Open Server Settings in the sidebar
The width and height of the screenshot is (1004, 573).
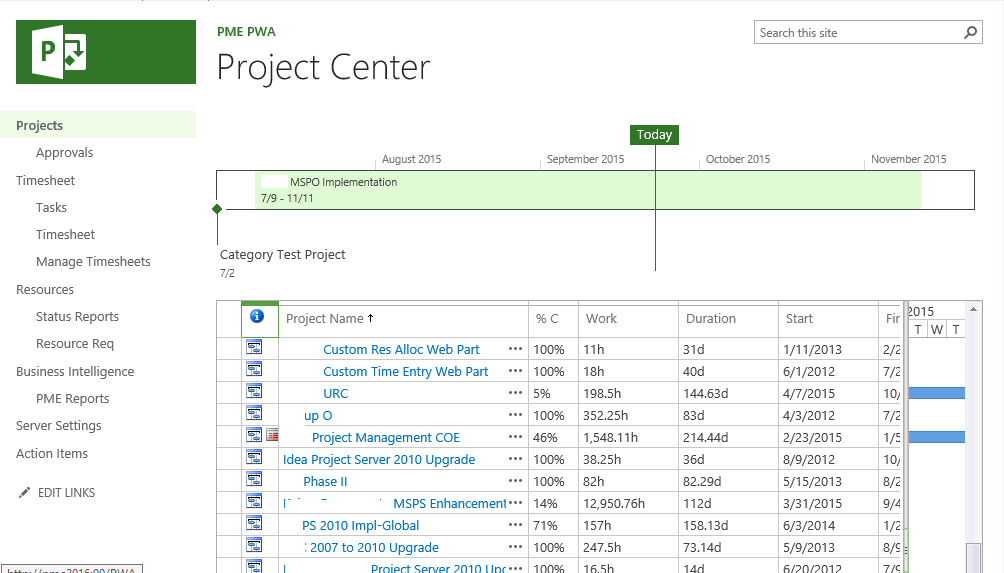coord(59,425)
